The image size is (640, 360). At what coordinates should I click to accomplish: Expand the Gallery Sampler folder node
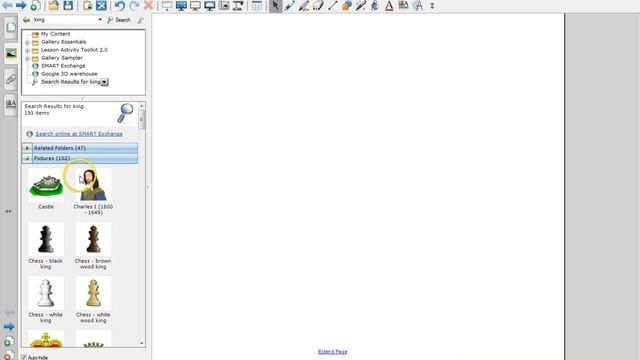pyautogui.click(x=27, y=58)
